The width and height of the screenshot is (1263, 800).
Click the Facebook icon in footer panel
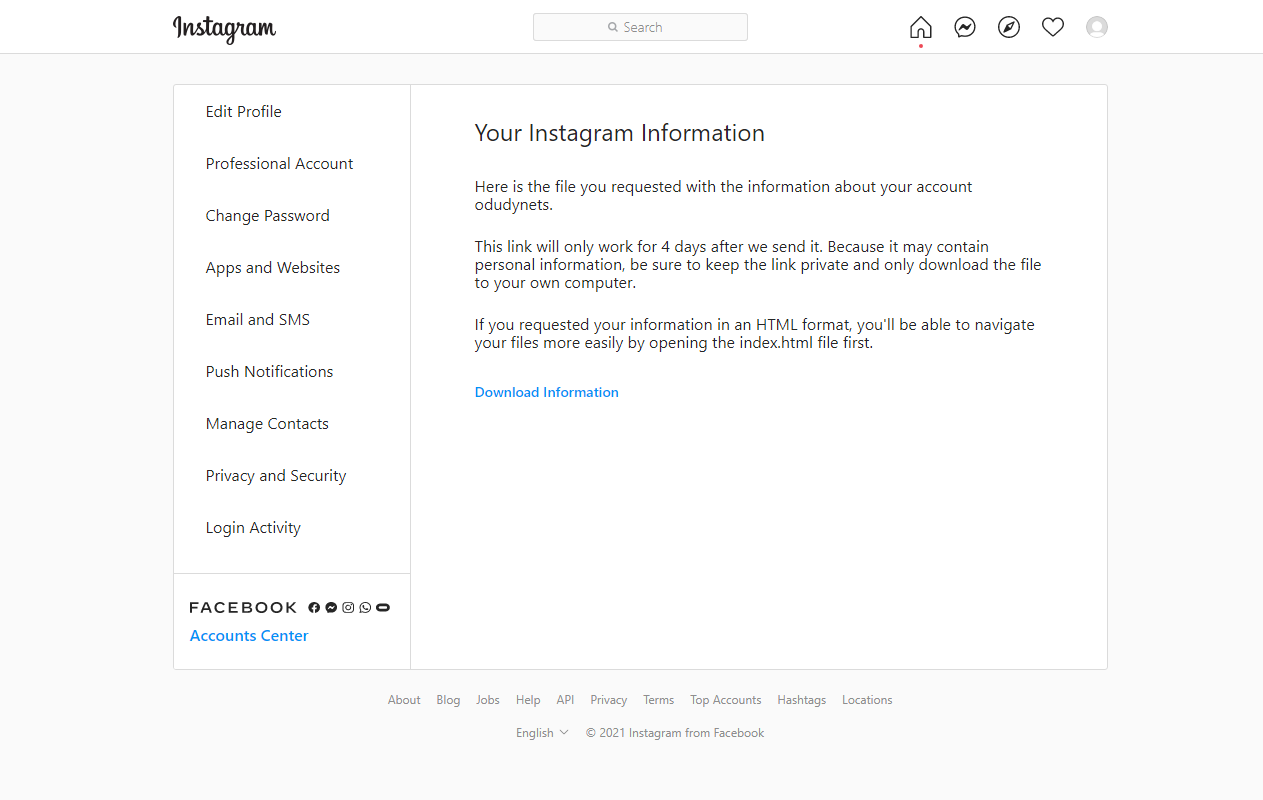[314, 608]
